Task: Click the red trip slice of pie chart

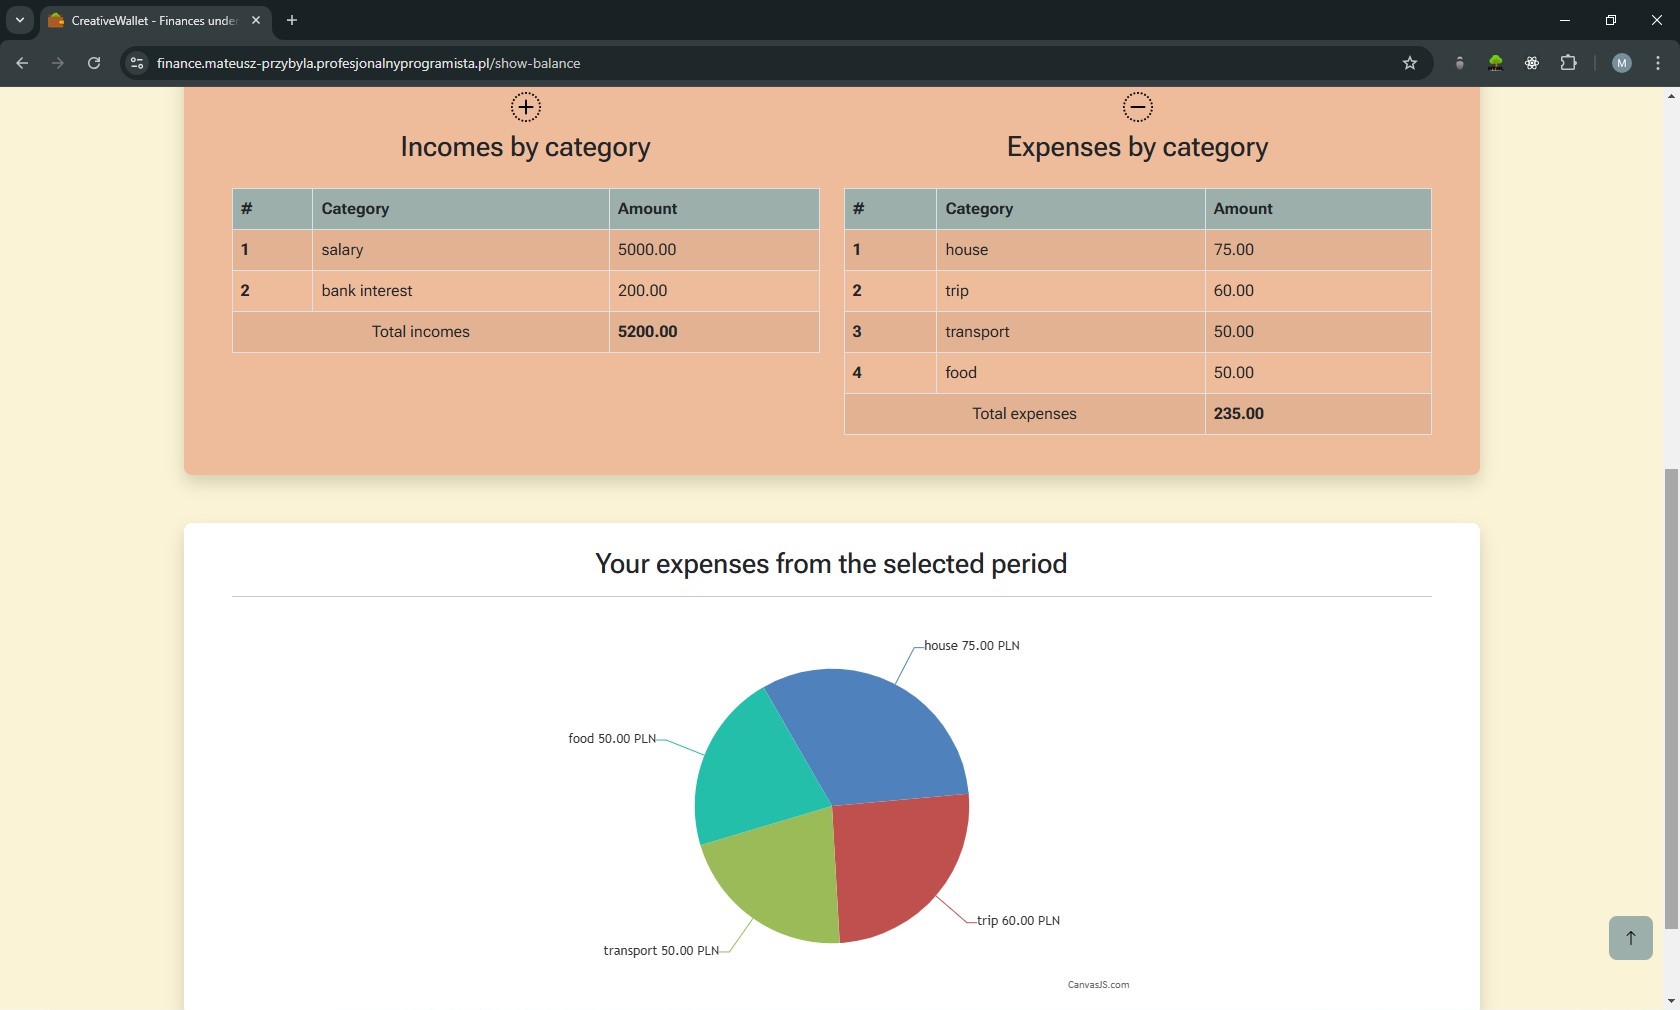Action: [x=895, y=860]
